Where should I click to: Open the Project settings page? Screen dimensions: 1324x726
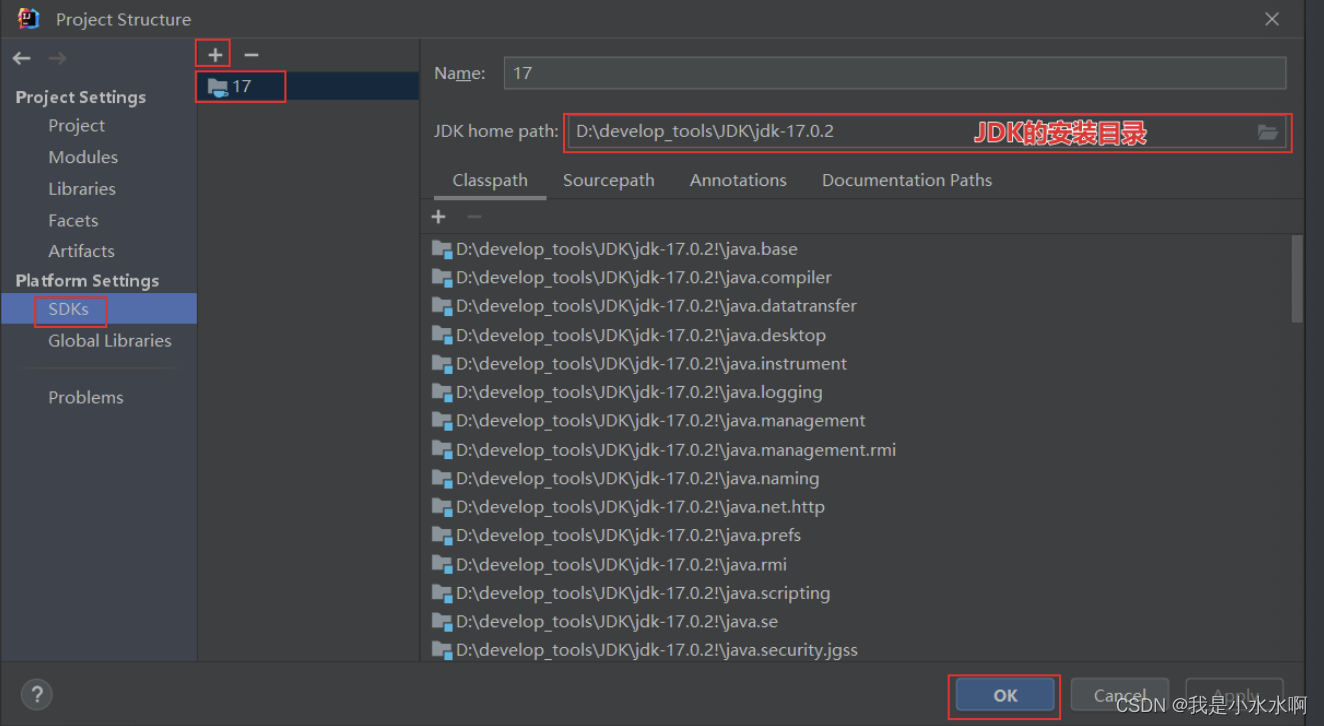click(77, 126)
